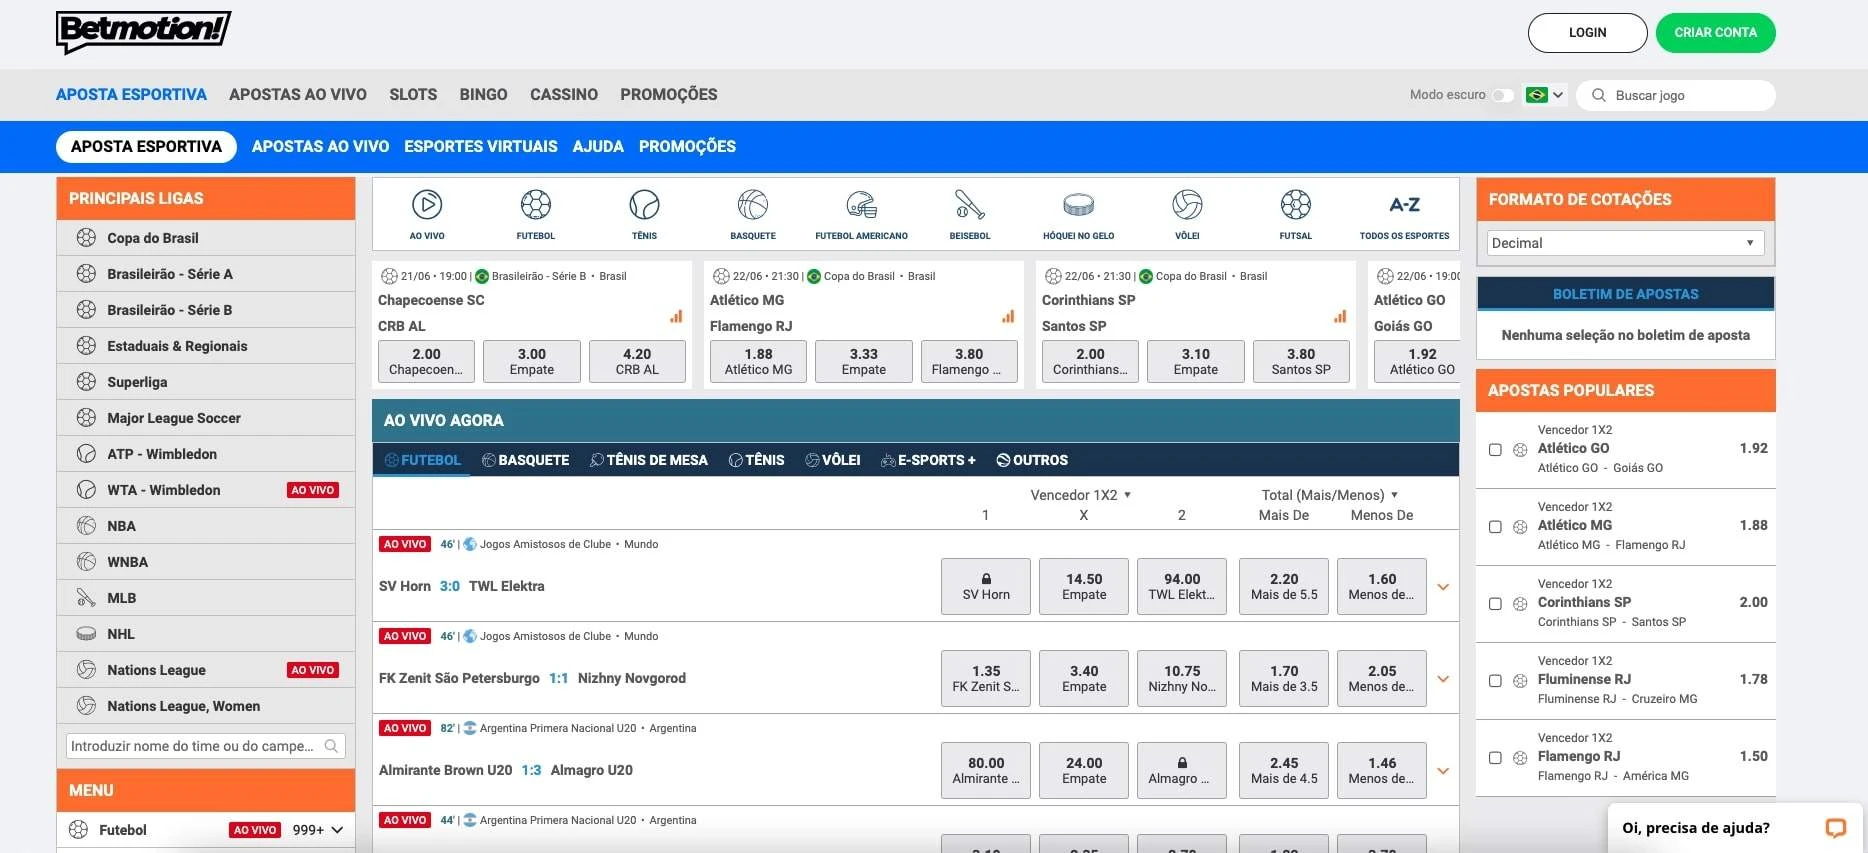Viewport: 1868px width, 853px height.
Task: Click the Buscar jogo search field
Action: 1676,95
